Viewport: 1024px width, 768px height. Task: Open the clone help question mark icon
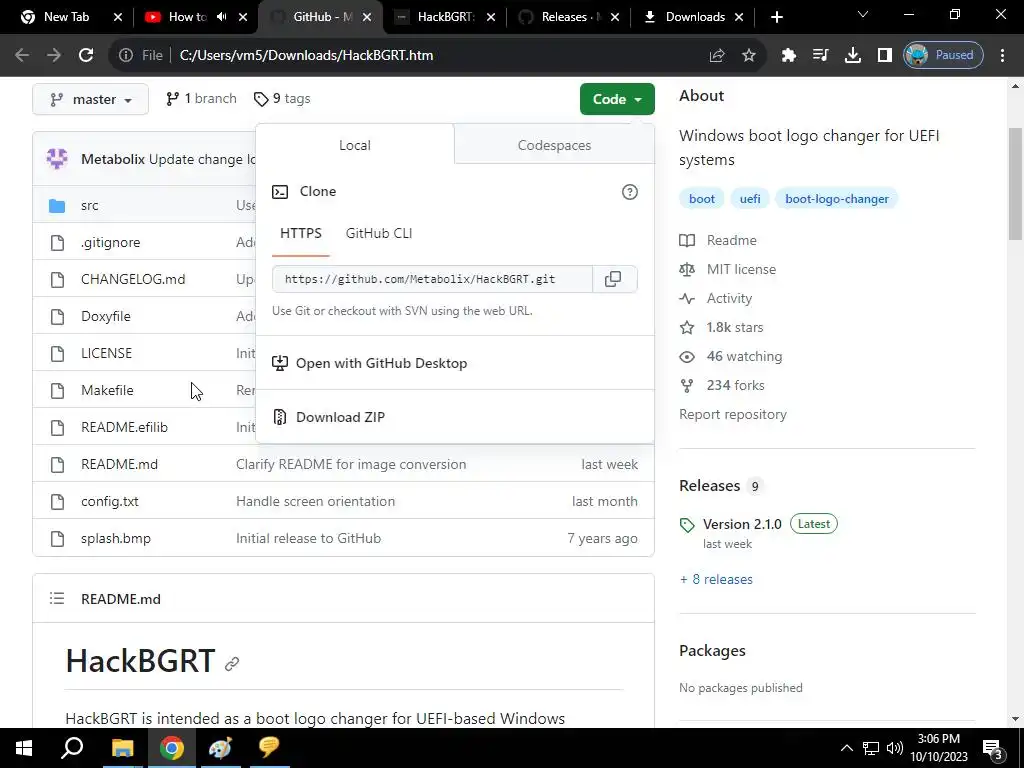630,191
